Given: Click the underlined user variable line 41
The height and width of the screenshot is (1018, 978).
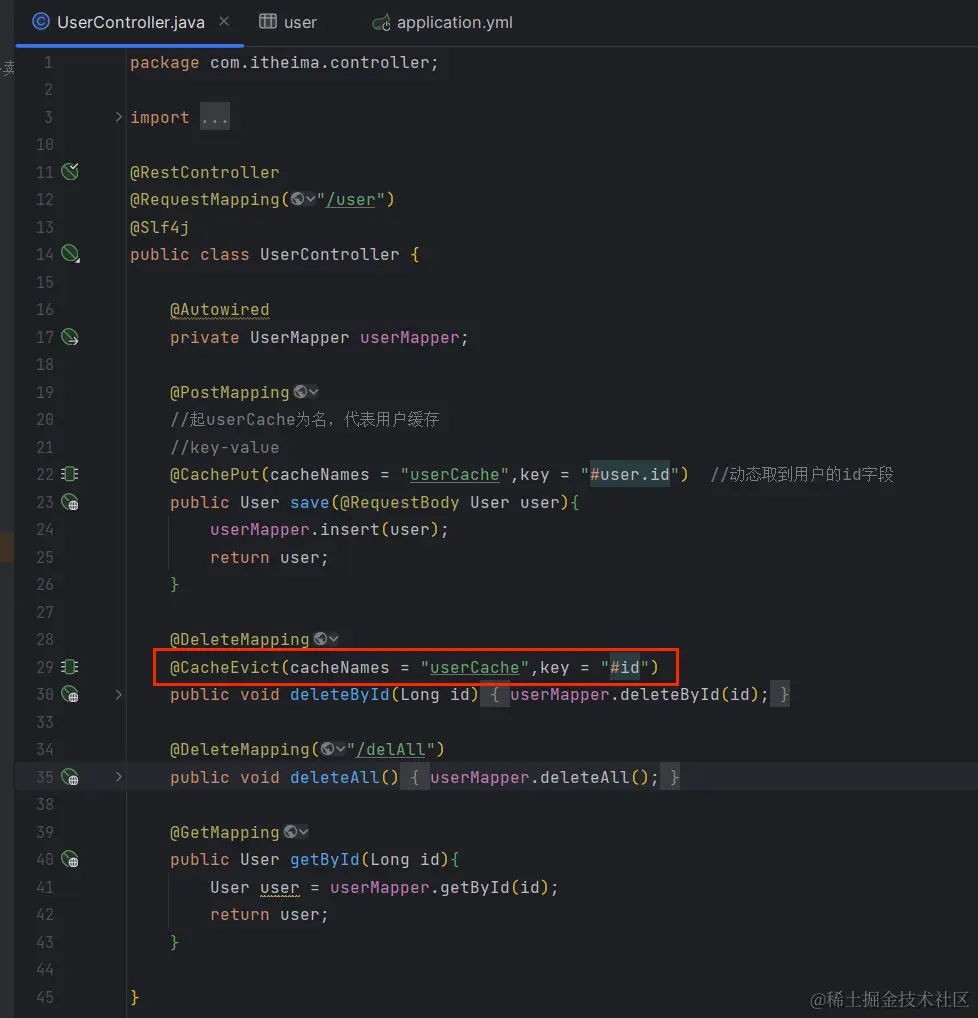Looking at the screenshot, I should [280, 888].
